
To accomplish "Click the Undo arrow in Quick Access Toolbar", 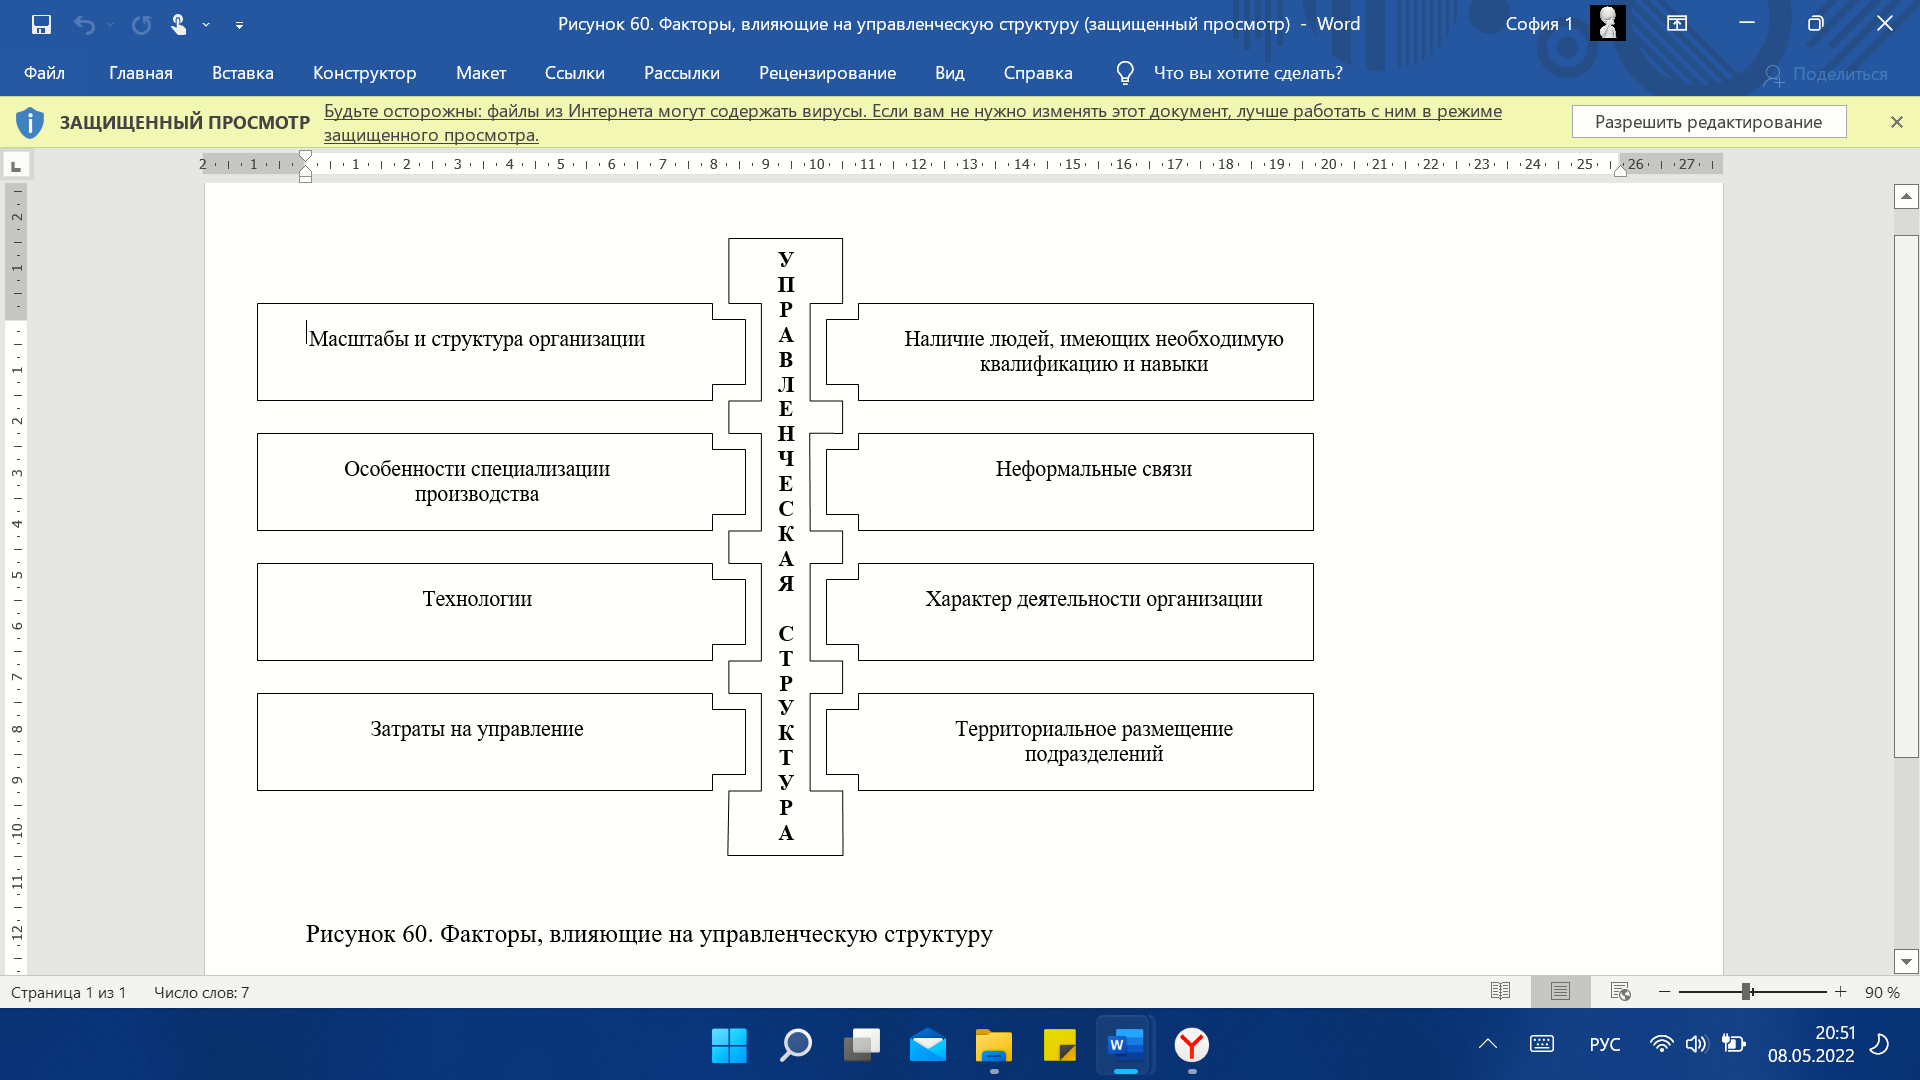I will [84, 24].
